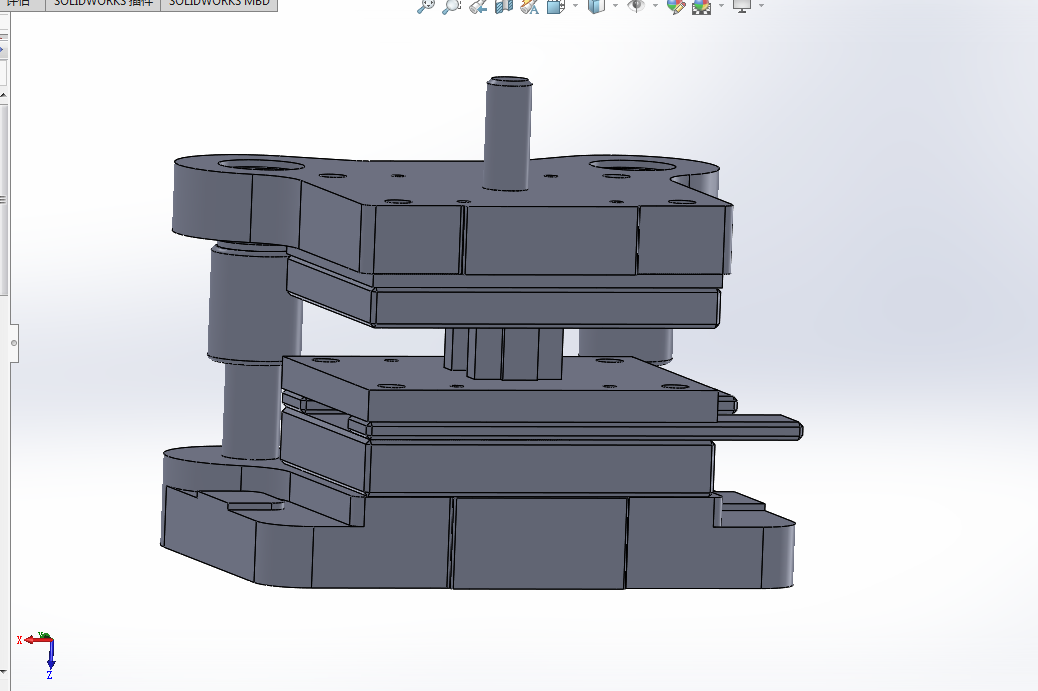
Task: Toggle the Hide/Show Items eye icon
Action: click(x=636, y=6)
